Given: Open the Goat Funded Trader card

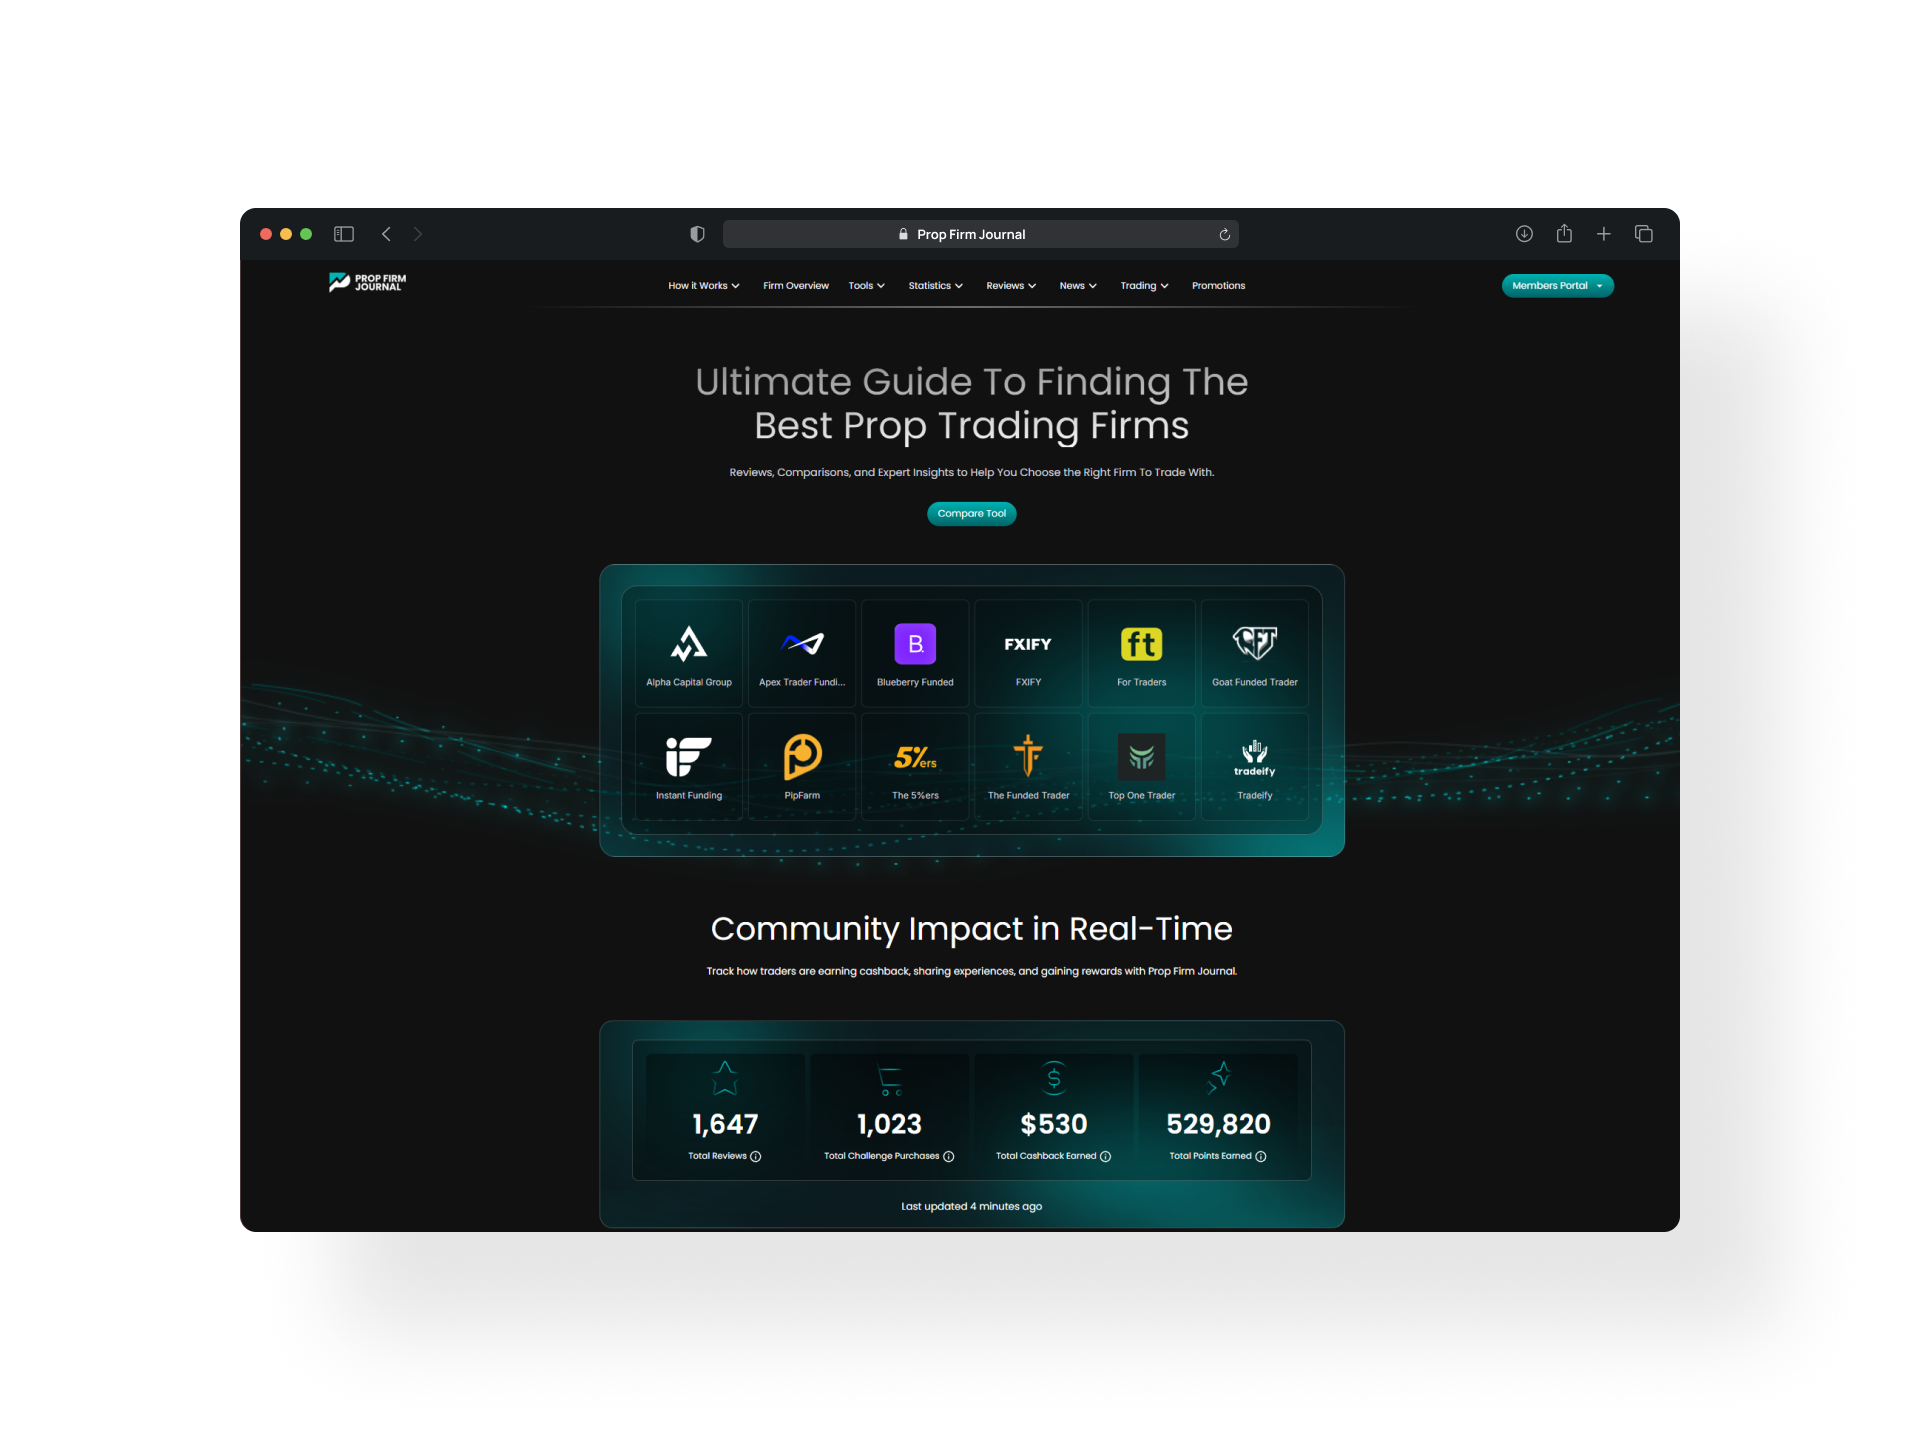Looking at the screenshot, I should point(1255,654).
